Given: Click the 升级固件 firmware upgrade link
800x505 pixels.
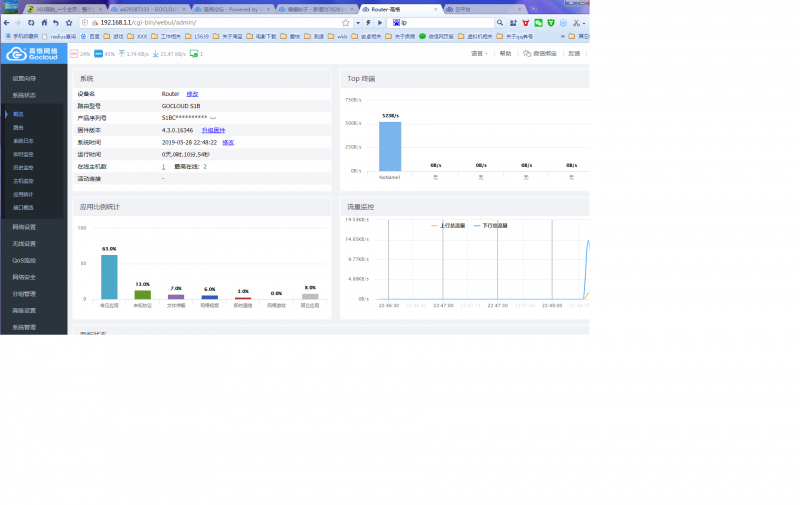Looking at the screenshot, I should (x=213, y=130).
